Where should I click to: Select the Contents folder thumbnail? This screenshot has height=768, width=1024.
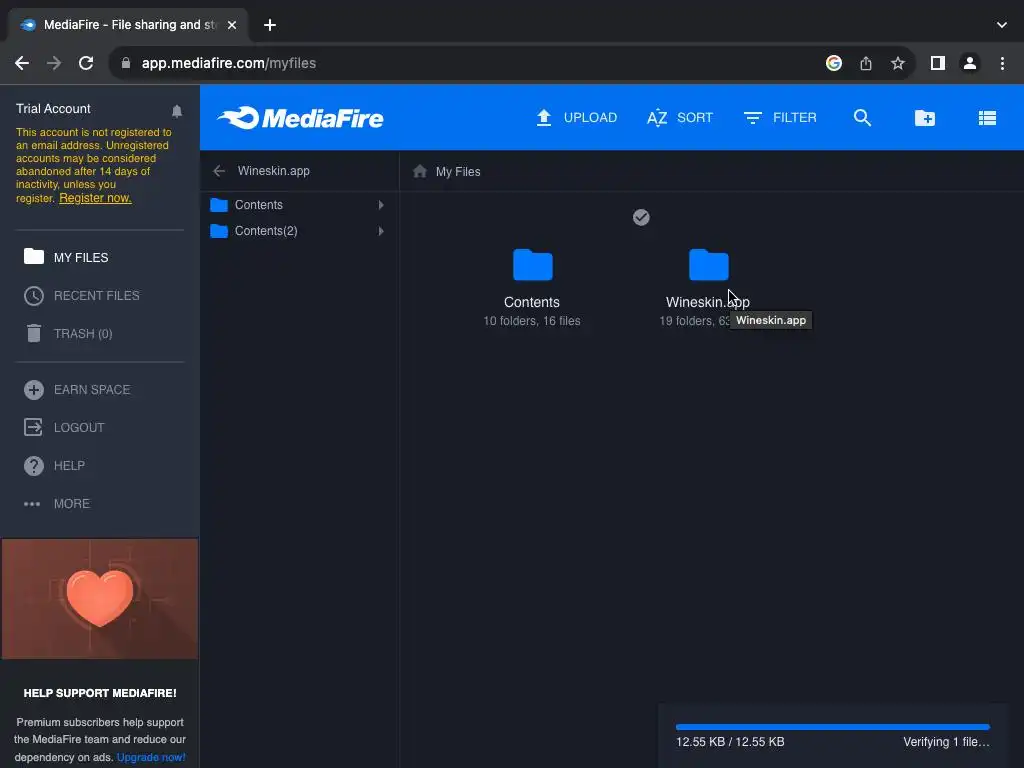point(533,264)
